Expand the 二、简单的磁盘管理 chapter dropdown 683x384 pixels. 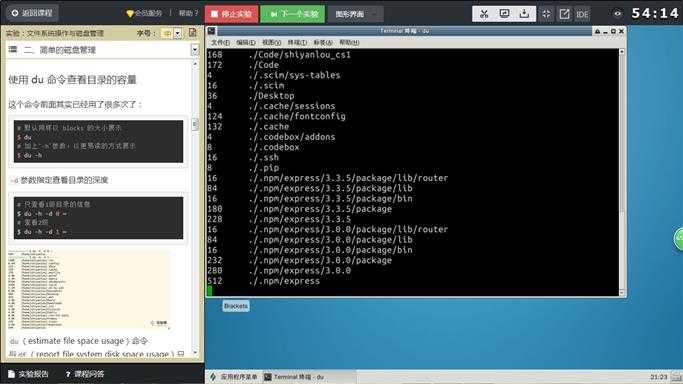pyautogui.click(x=195, y=50)
